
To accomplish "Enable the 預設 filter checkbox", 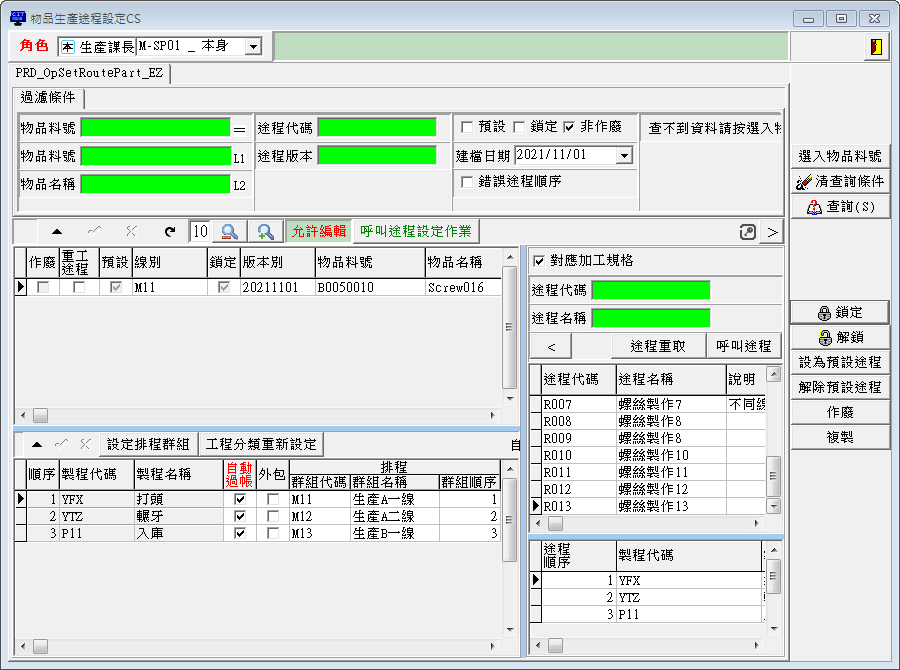I will pos(467,127).
